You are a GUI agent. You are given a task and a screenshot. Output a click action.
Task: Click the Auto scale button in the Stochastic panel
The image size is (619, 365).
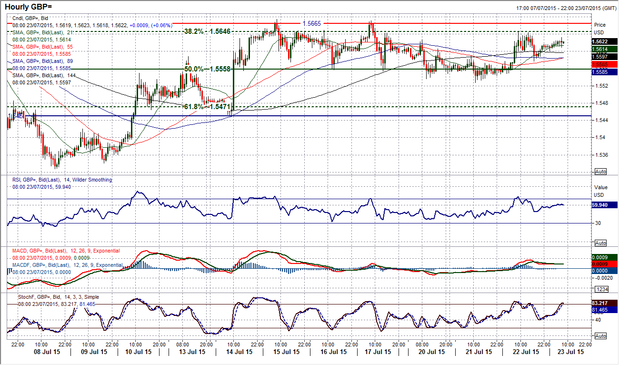pyautogui.click(x=600, y=336)
